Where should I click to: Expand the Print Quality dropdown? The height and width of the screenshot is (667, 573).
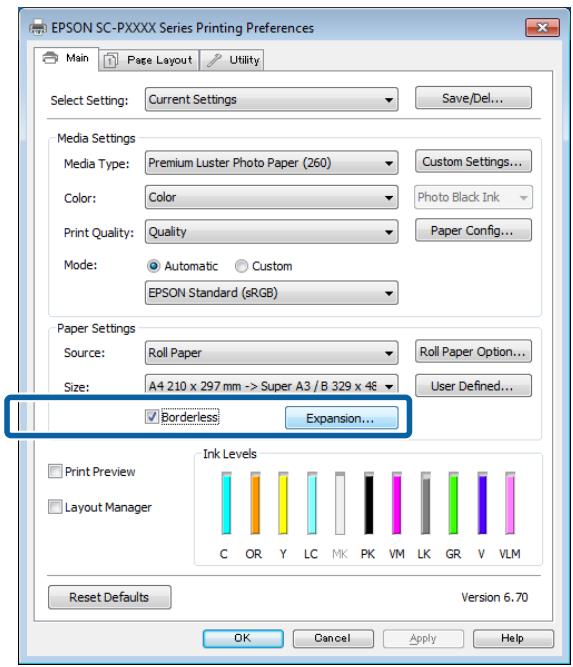pos(271,231)
